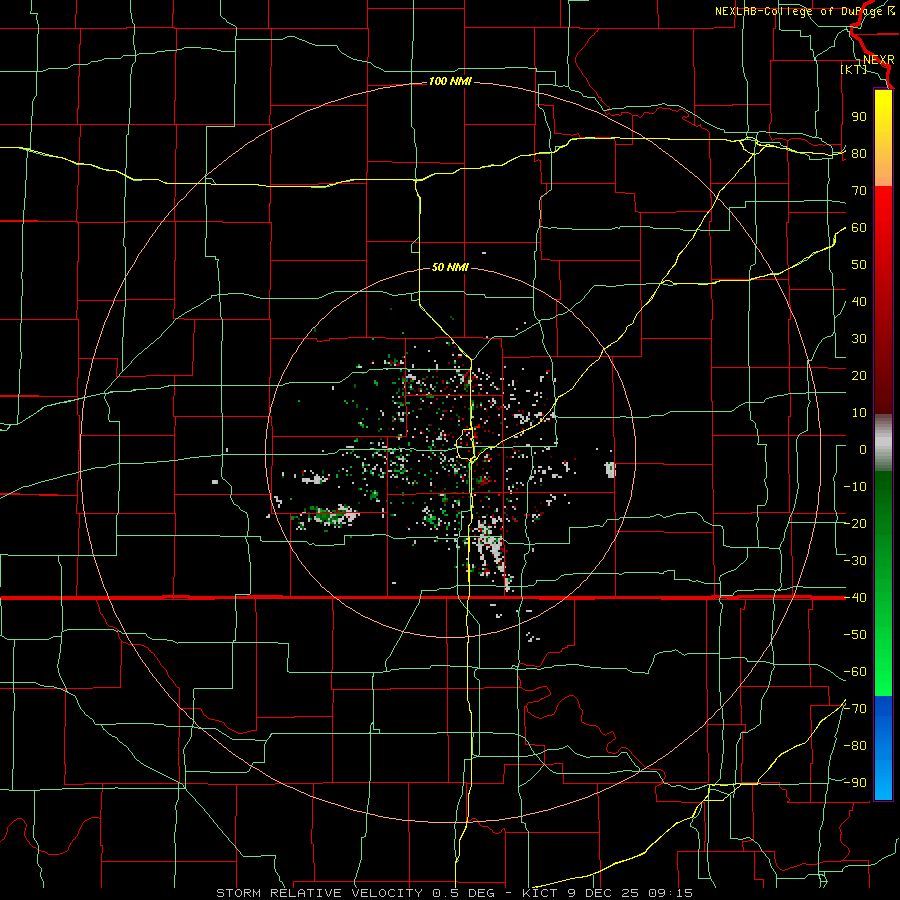This screenshot has height=900, width=900.
Task: Click the 20 value on velocity scale
Action: pyautogui.click(x=859, y=375)
